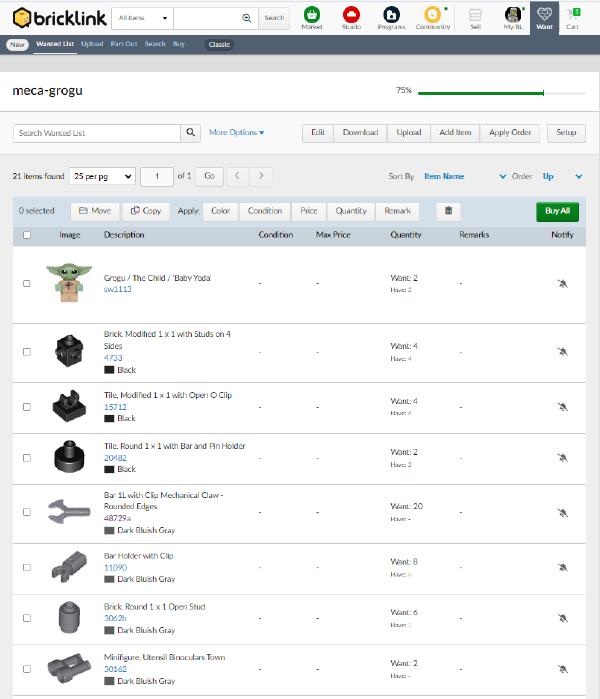Click the Black color swatch for part 4733
The height and width of the screenshot is (699, 600).
pos(109,370)
